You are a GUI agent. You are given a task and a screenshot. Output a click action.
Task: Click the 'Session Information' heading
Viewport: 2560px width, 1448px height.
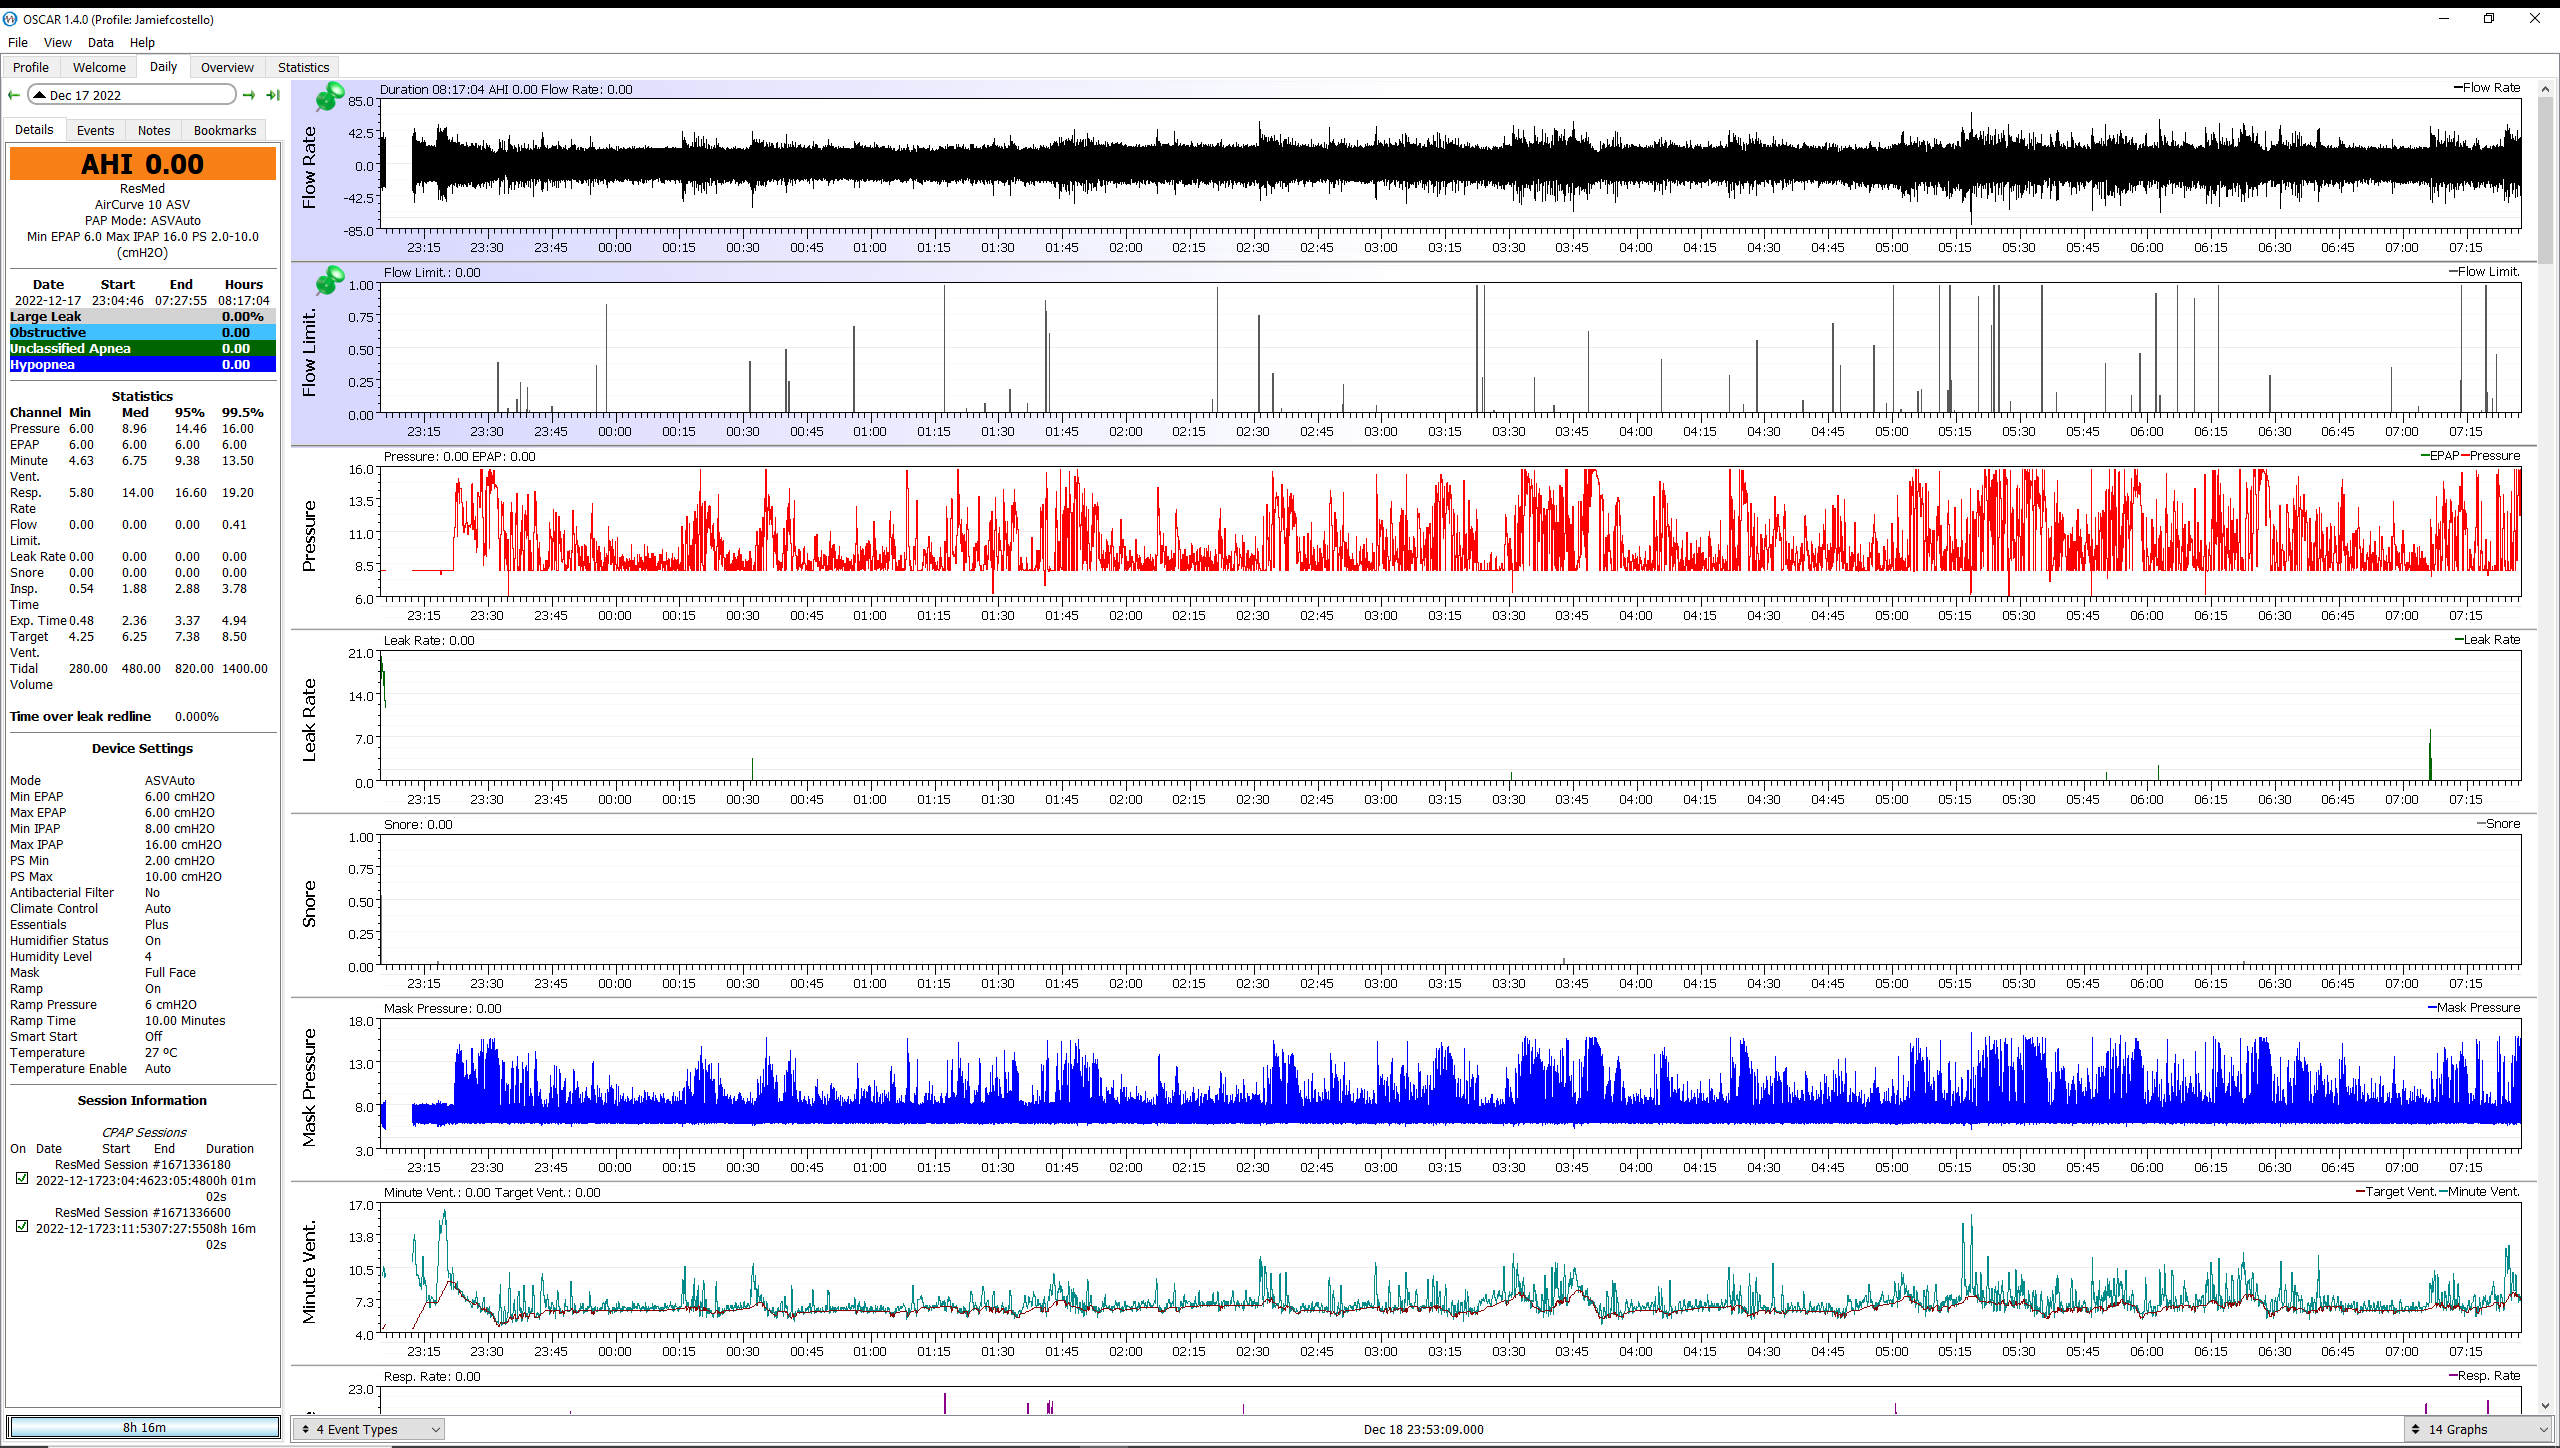pyautogui.click(x=142, y=1100)
